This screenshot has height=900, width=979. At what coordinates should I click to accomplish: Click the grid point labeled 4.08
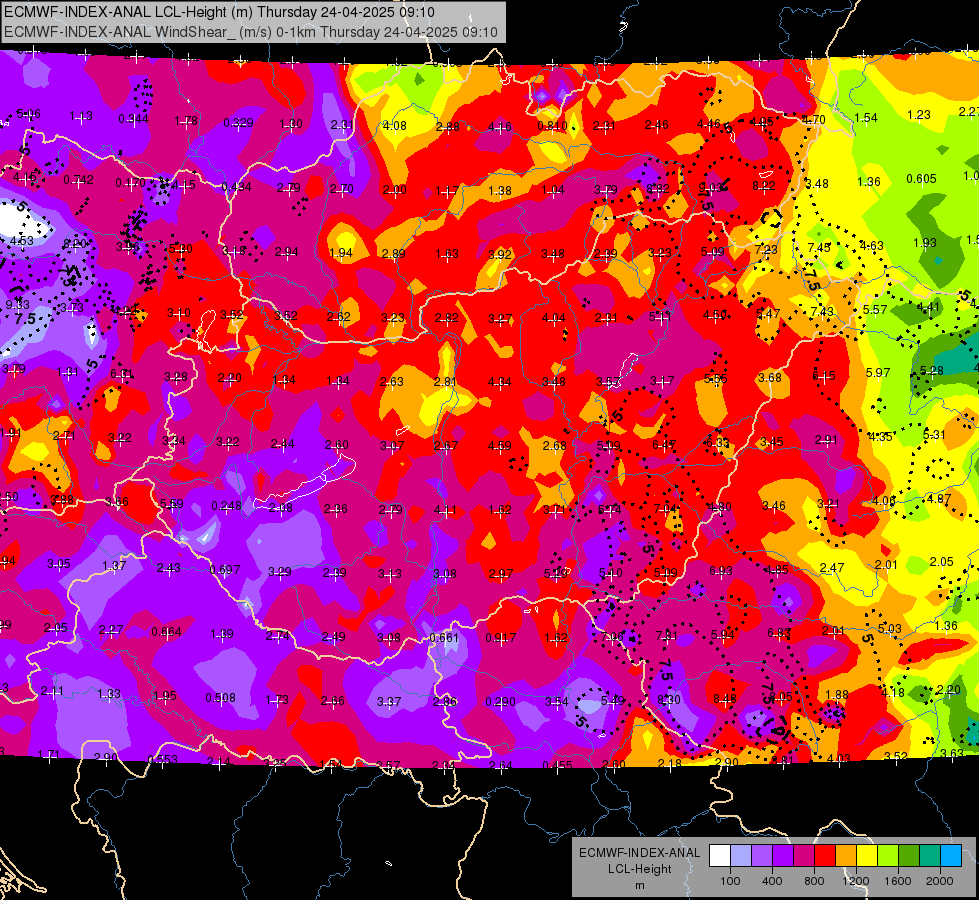click(395, 126)
